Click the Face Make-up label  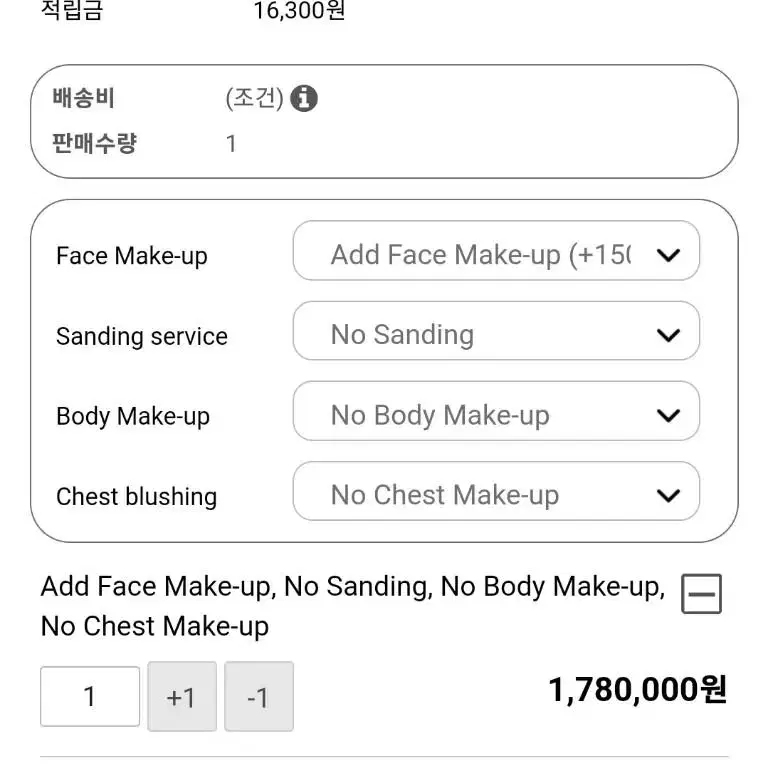(x=132, y=256)
